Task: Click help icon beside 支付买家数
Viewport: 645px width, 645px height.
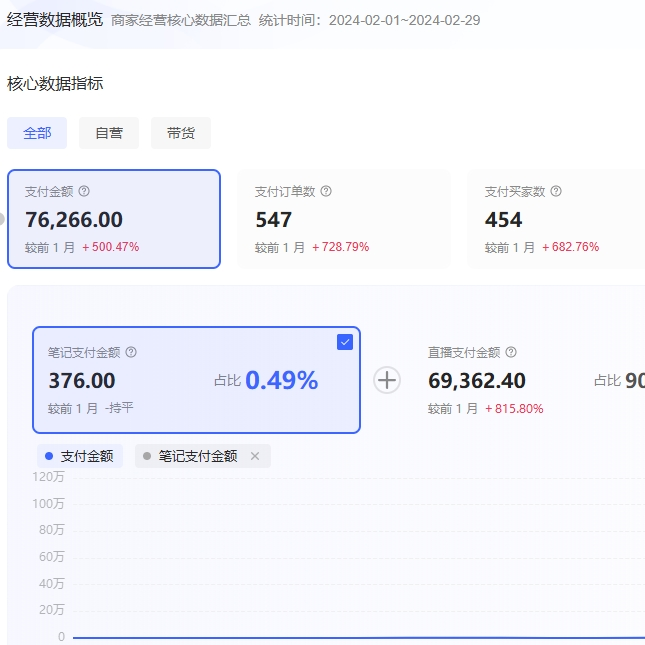Action: pos(556,191)
